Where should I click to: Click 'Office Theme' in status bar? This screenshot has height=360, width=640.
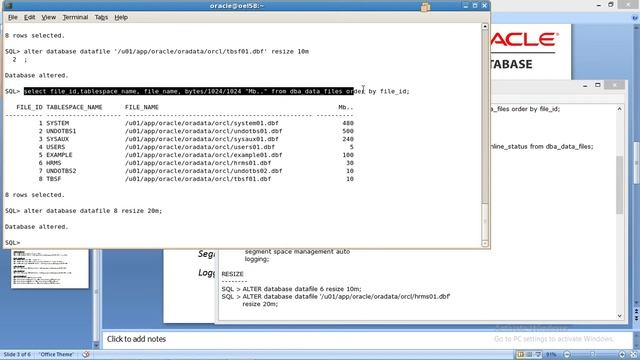[x=56, y=354]
